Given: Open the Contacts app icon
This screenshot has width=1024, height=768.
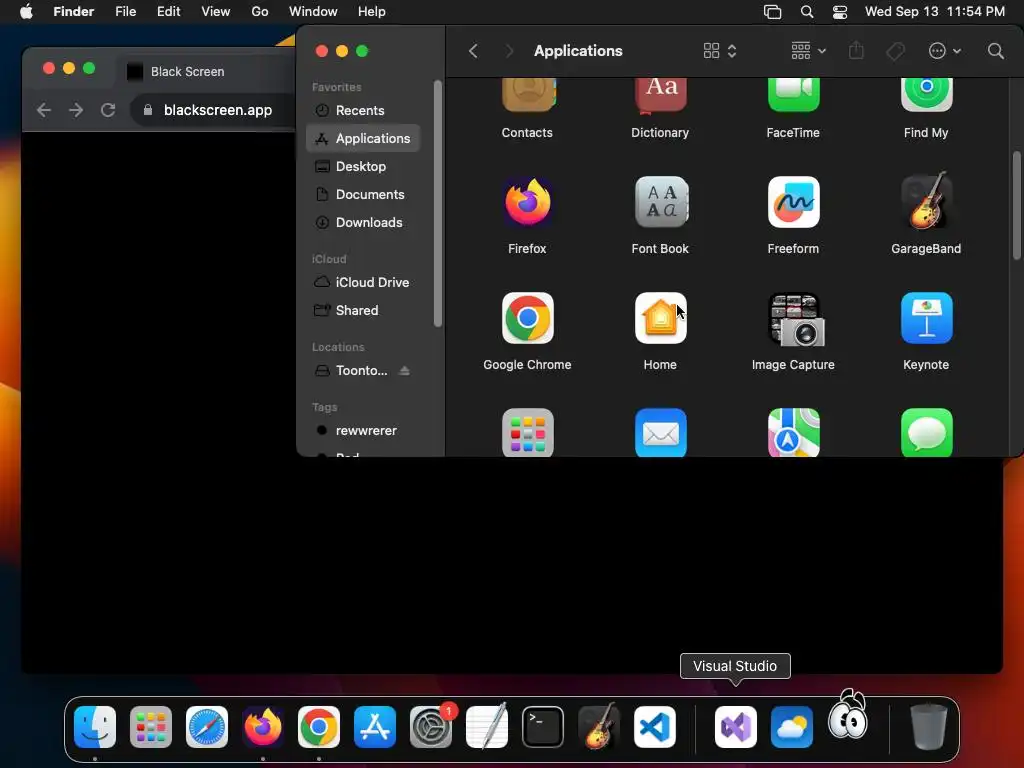Looking at the screenshot, I should (528, 95).
